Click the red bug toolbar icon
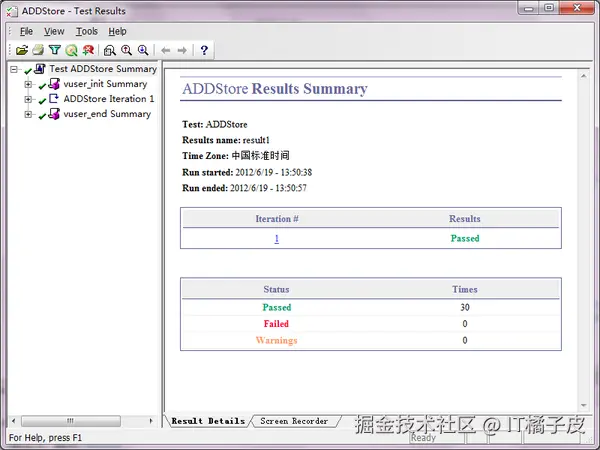The height and width of the screenshot is (450, 600). (x=88, y=50)
